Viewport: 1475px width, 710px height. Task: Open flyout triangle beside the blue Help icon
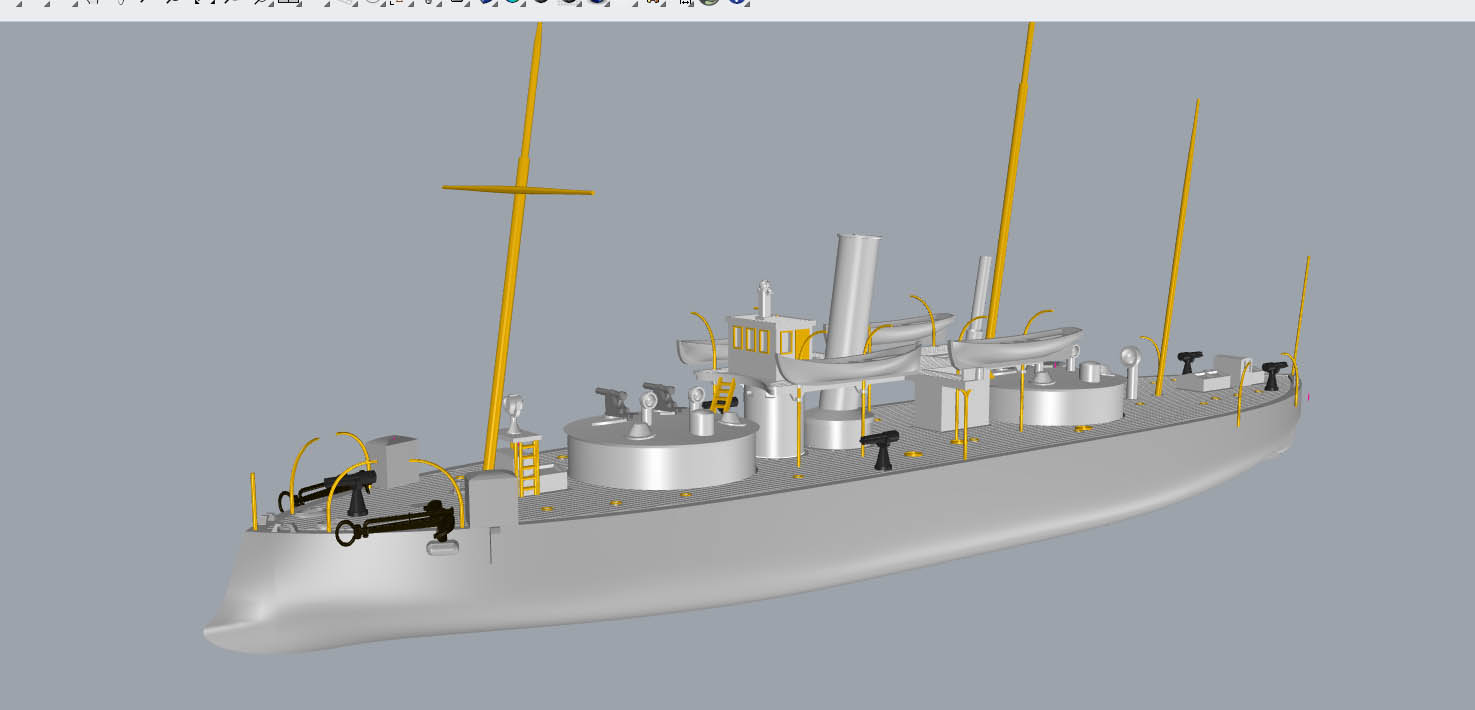(x=748, y=4)
